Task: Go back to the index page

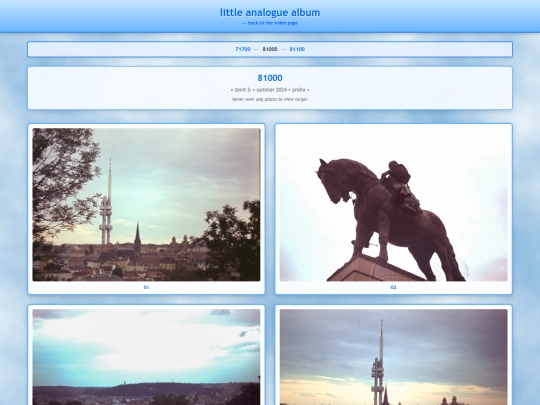Action: pyautogui.click(x=270, y=23)
